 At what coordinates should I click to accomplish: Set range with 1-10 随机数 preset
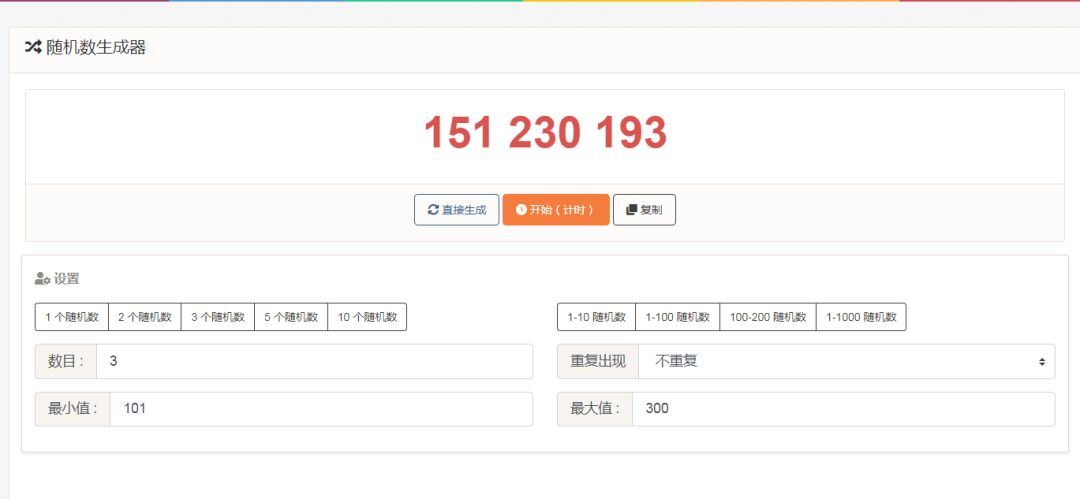coord(596,317)
